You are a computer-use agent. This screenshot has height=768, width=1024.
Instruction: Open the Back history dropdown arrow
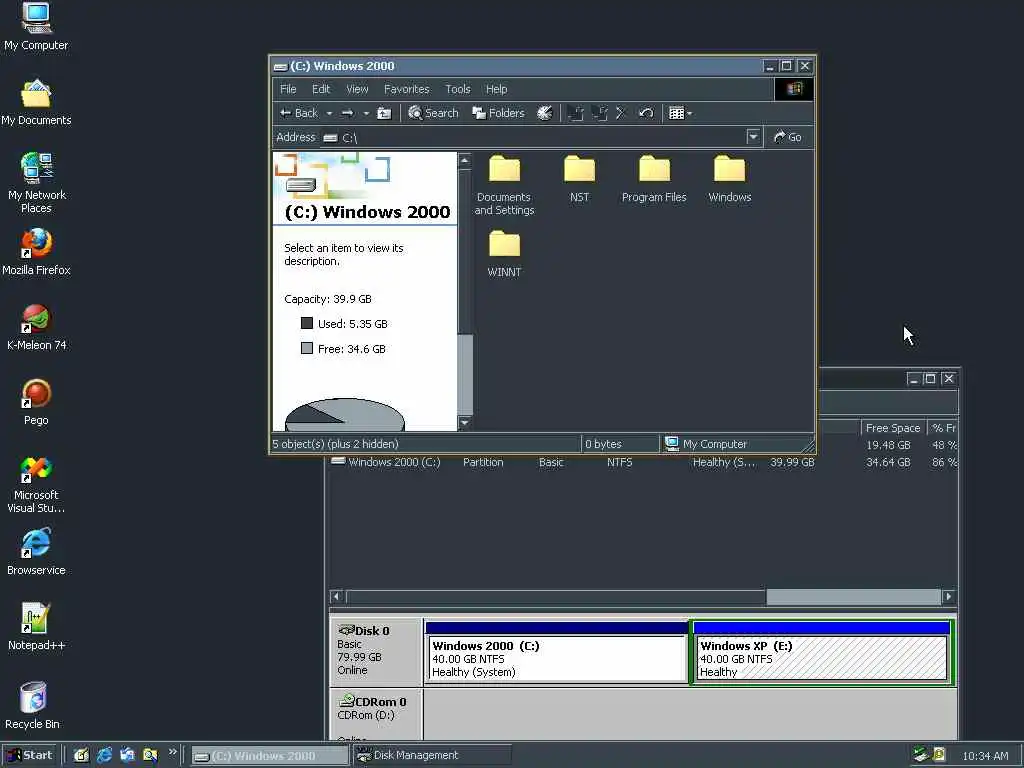329,114
